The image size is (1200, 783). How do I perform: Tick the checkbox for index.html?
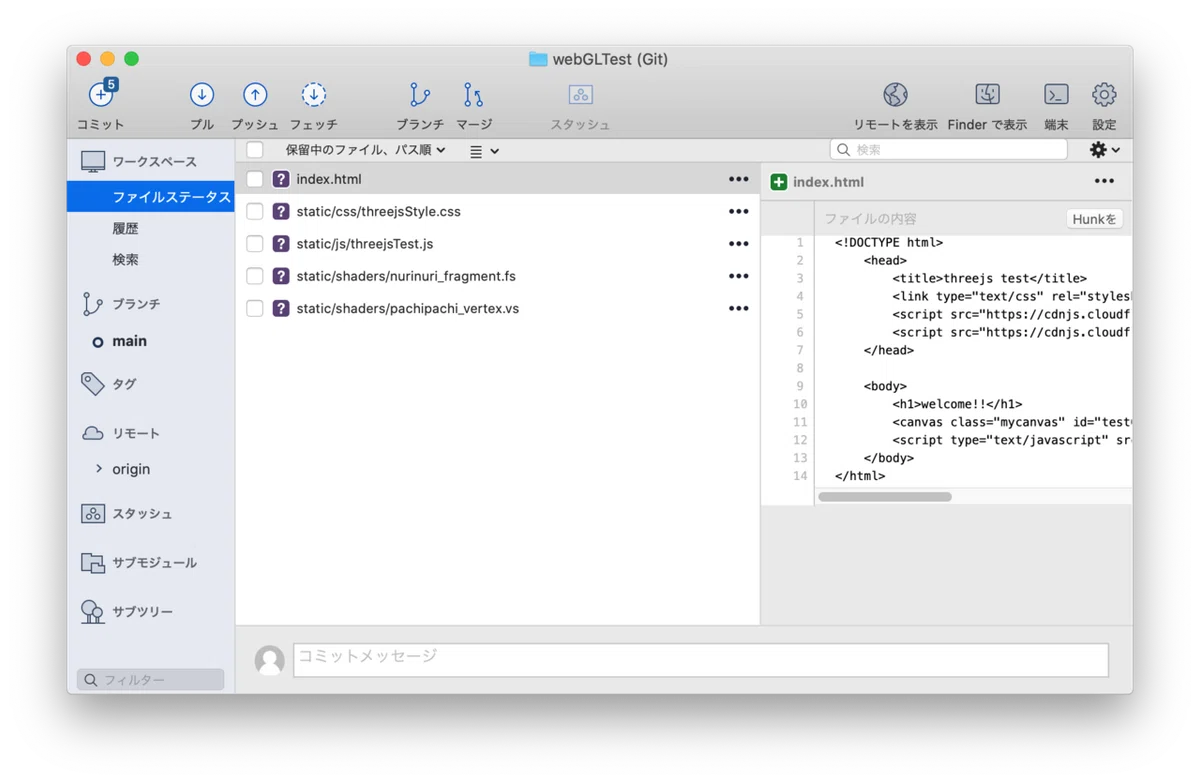[x=255, y=180]
